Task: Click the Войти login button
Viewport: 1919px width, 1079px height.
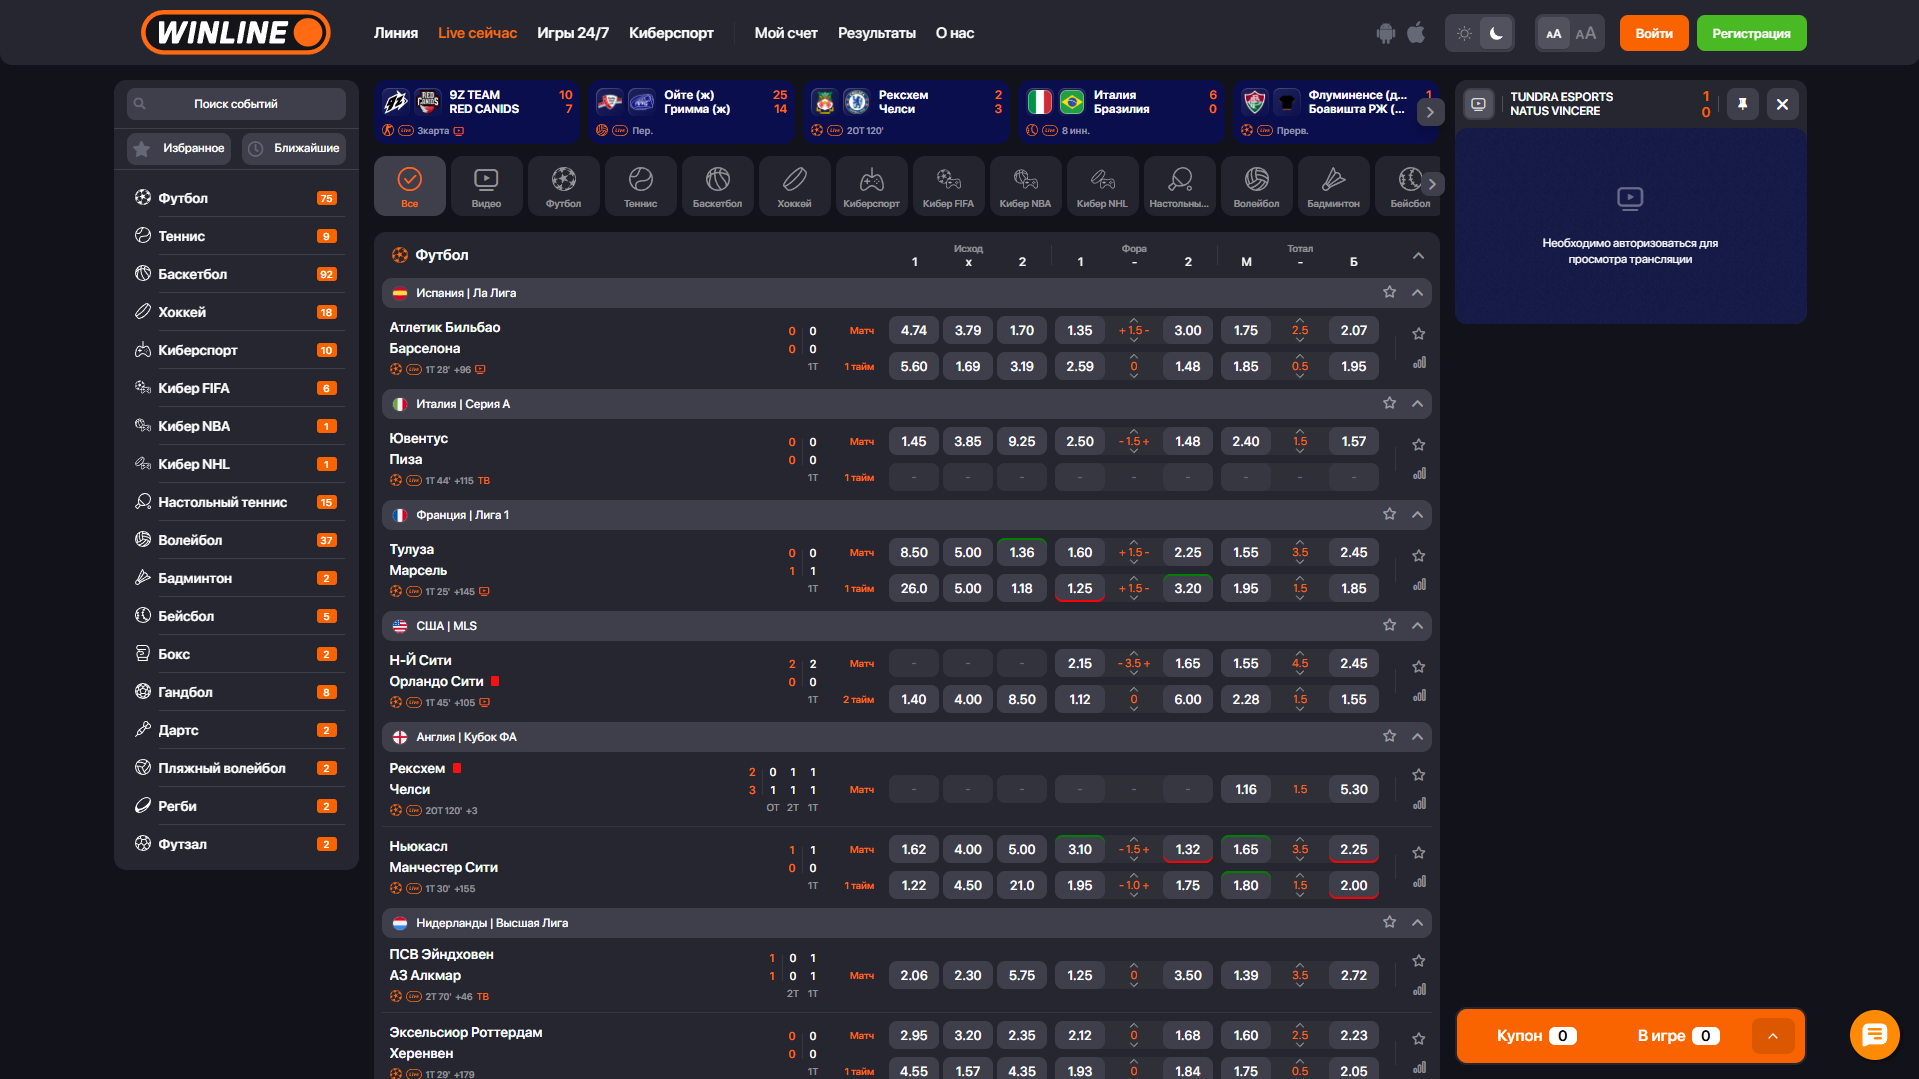Action: click(1654, 33)
